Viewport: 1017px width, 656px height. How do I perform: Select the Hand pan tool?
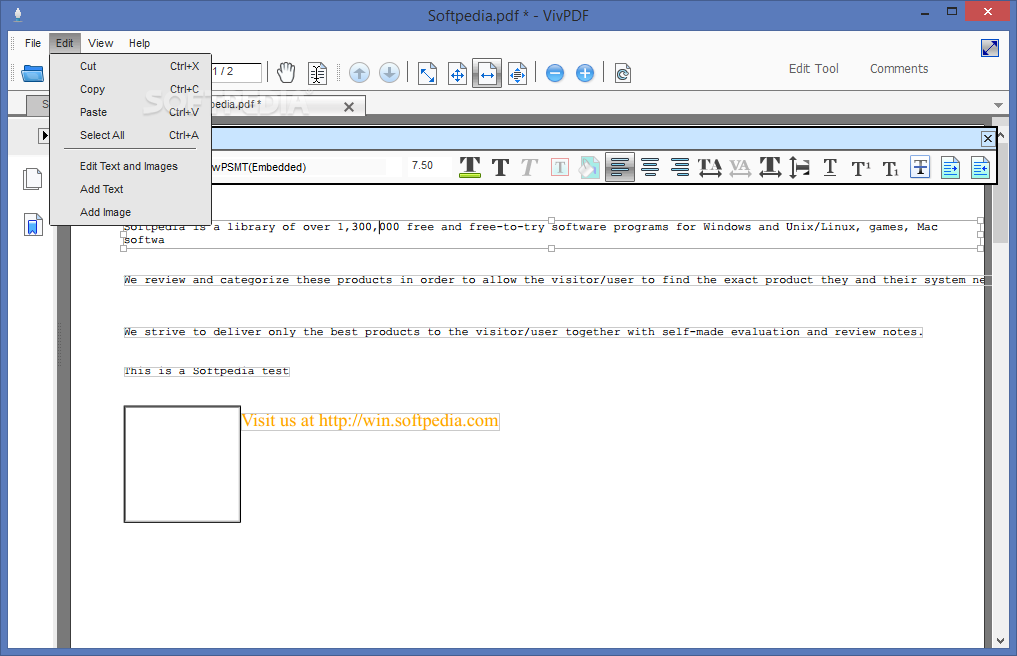[286, 73]
